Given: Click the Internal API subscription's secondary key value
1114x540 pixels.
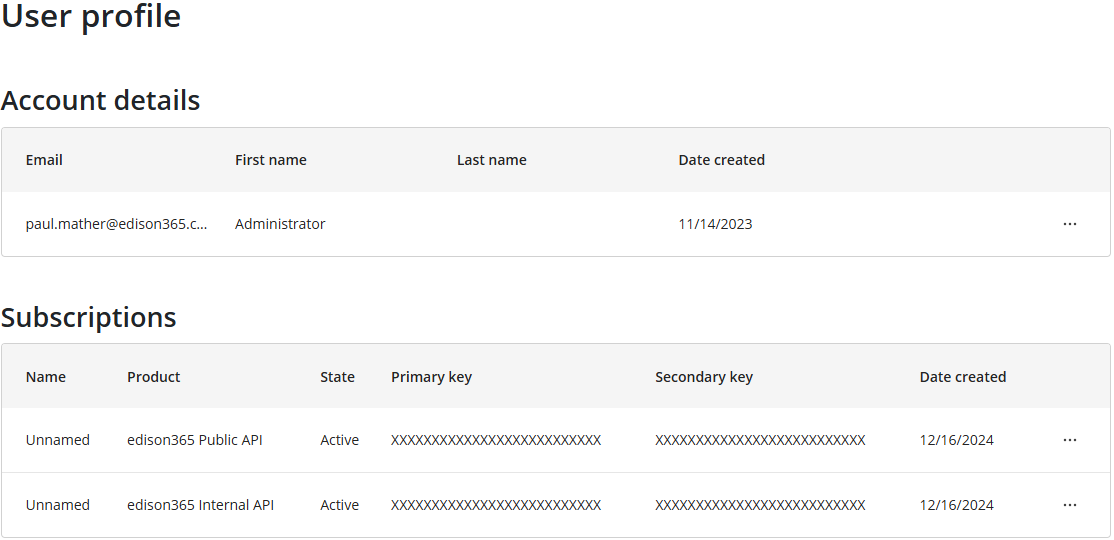Looking at the screenshot, I should point(760,505).
